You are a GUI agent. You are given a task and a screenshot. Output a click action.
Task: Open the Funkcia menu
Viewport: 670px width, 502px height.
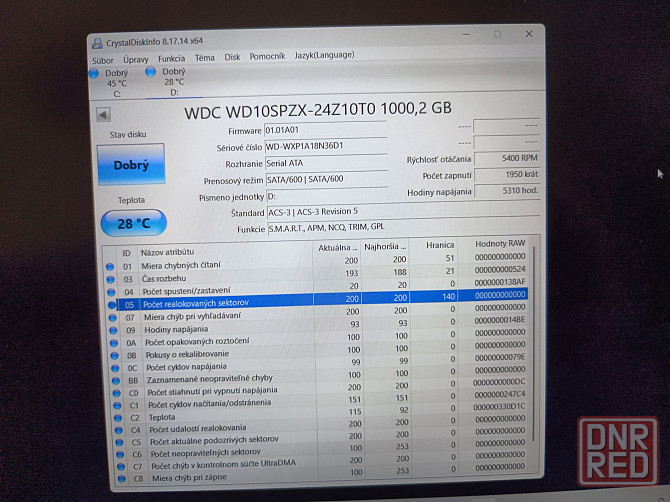[171, 59]
